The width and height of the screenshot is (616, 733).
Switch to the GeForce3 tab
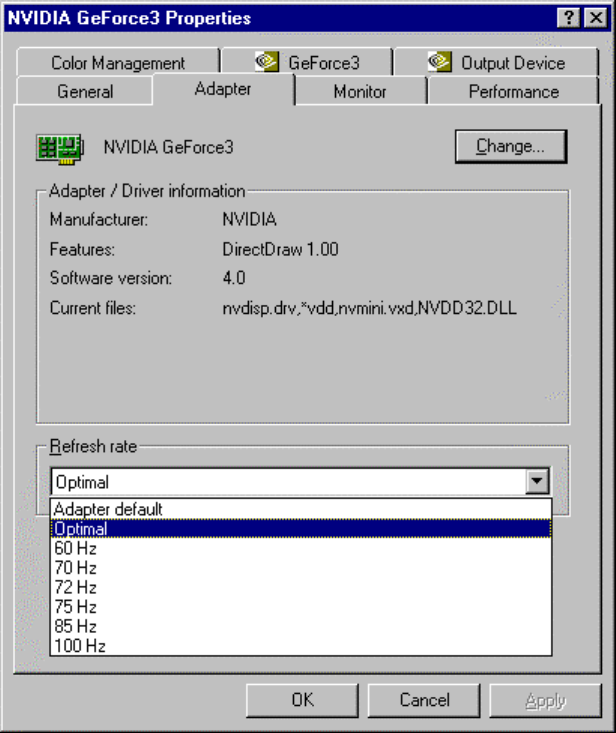pyautogui.click(x=307, y=62)
